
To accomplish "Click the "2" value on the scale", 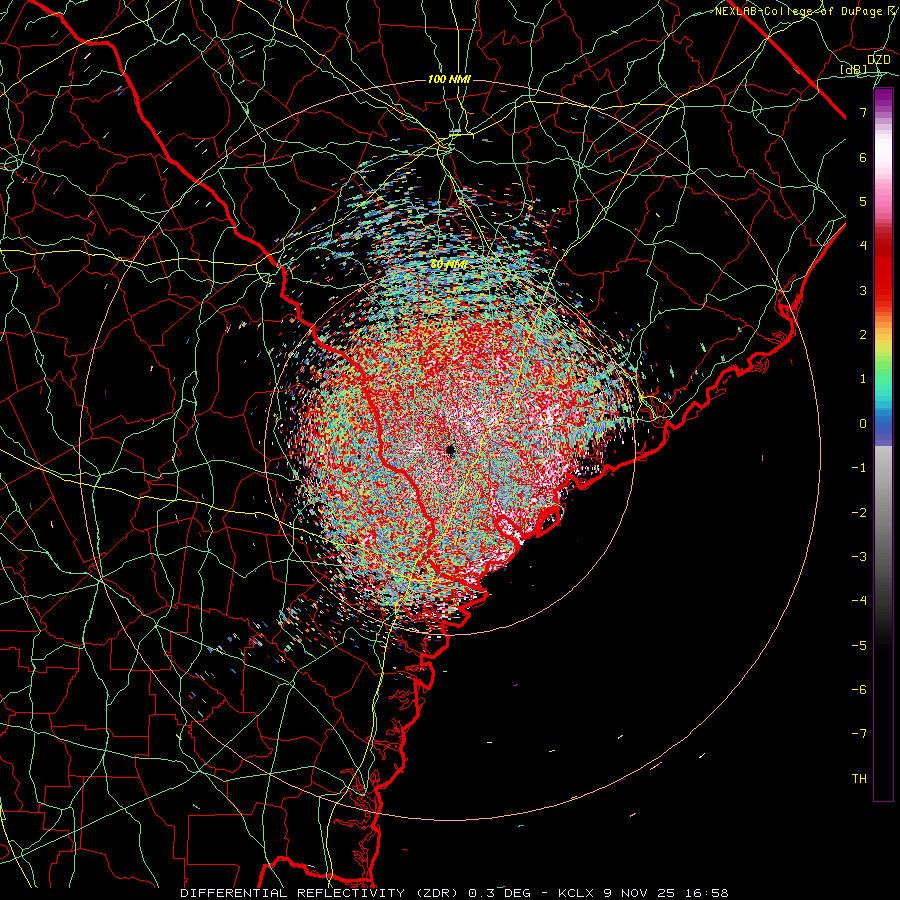I will tap(863, 335).
